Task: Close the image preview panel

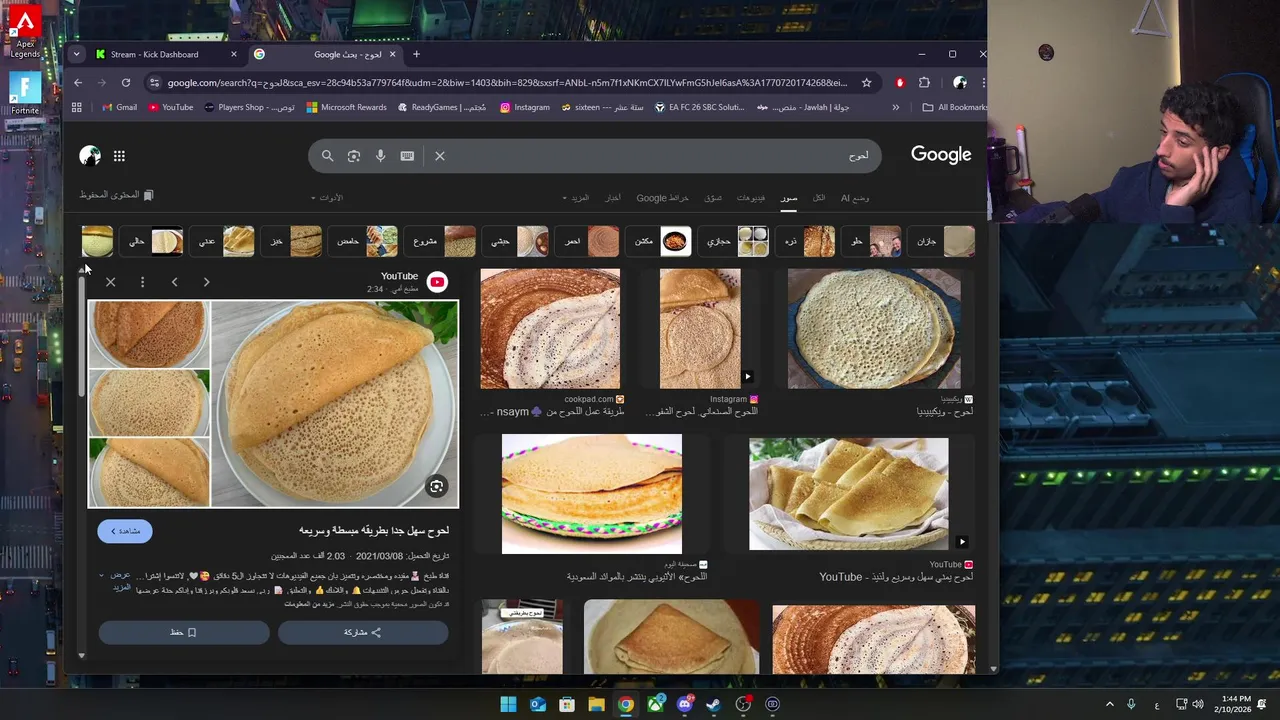Action: coord(111,282)
